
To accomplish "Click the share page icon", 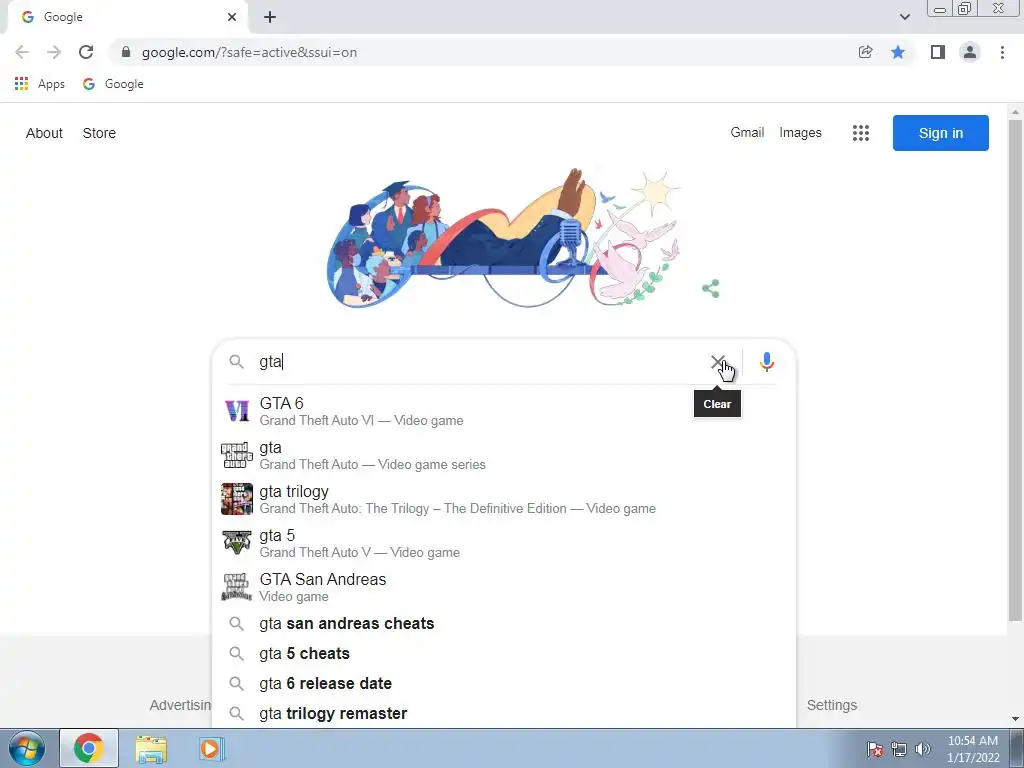I will click(865, 52).
